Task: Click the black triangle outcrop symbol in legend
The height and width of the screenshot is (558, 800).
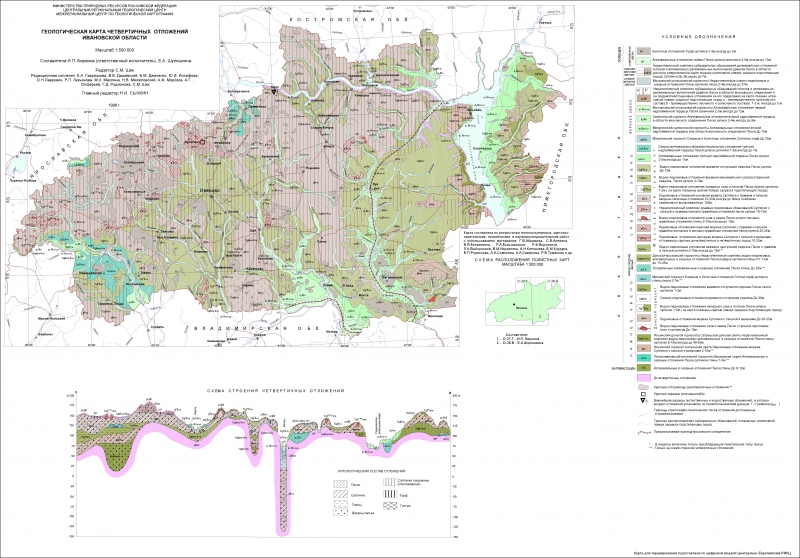Action: (x=643, y=400)
